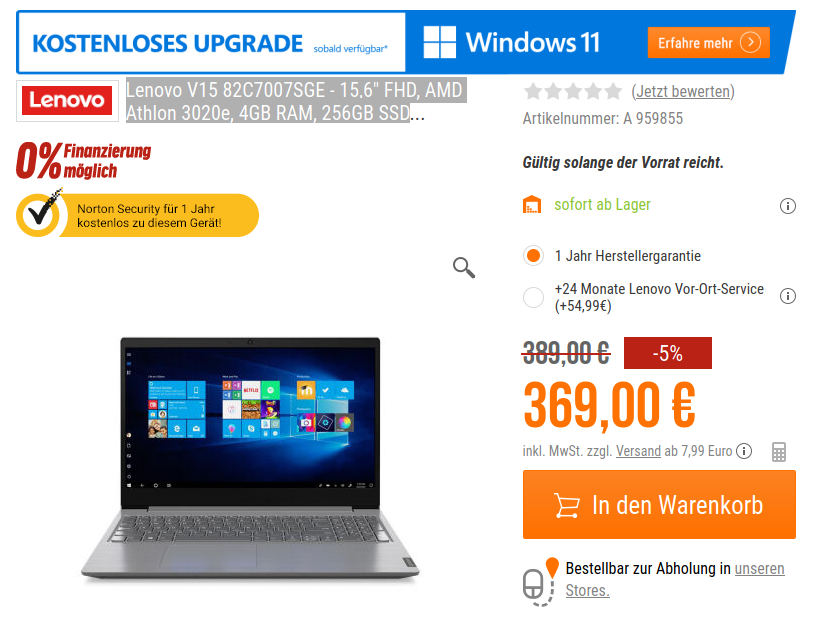The image size is (830, 620).
Task: Click the Lenovo V15 laptop product image
Action: (x=250, y=459)
